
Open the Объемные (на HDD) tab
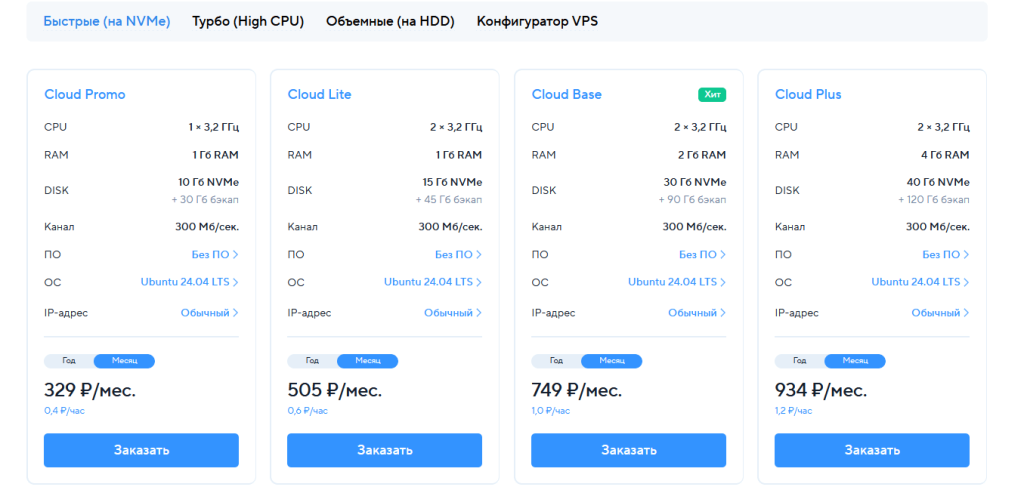390,21
